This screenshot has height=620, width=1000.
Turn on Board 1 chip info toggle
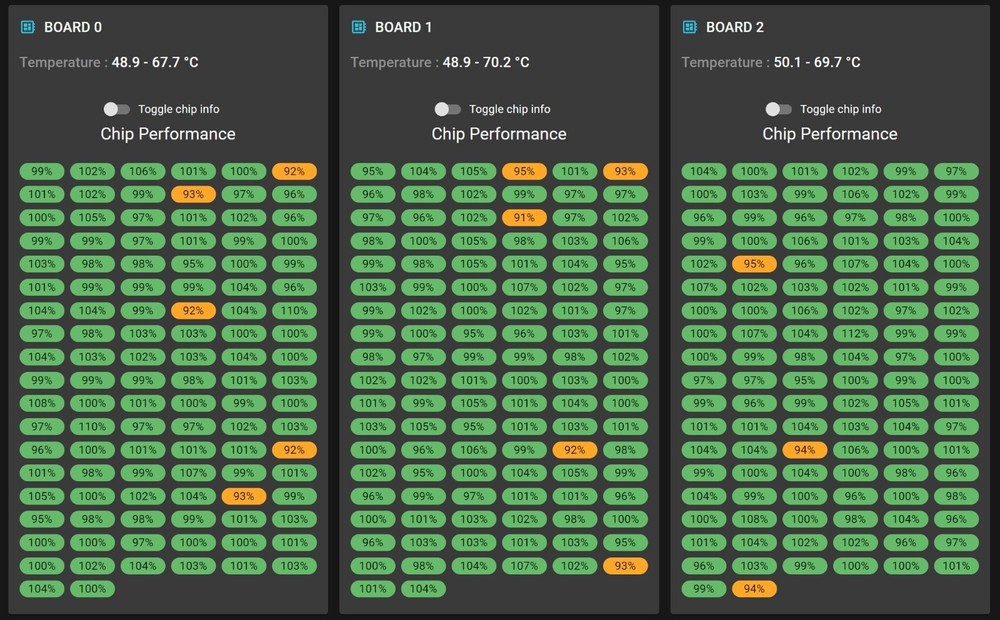tap(447, 109)
